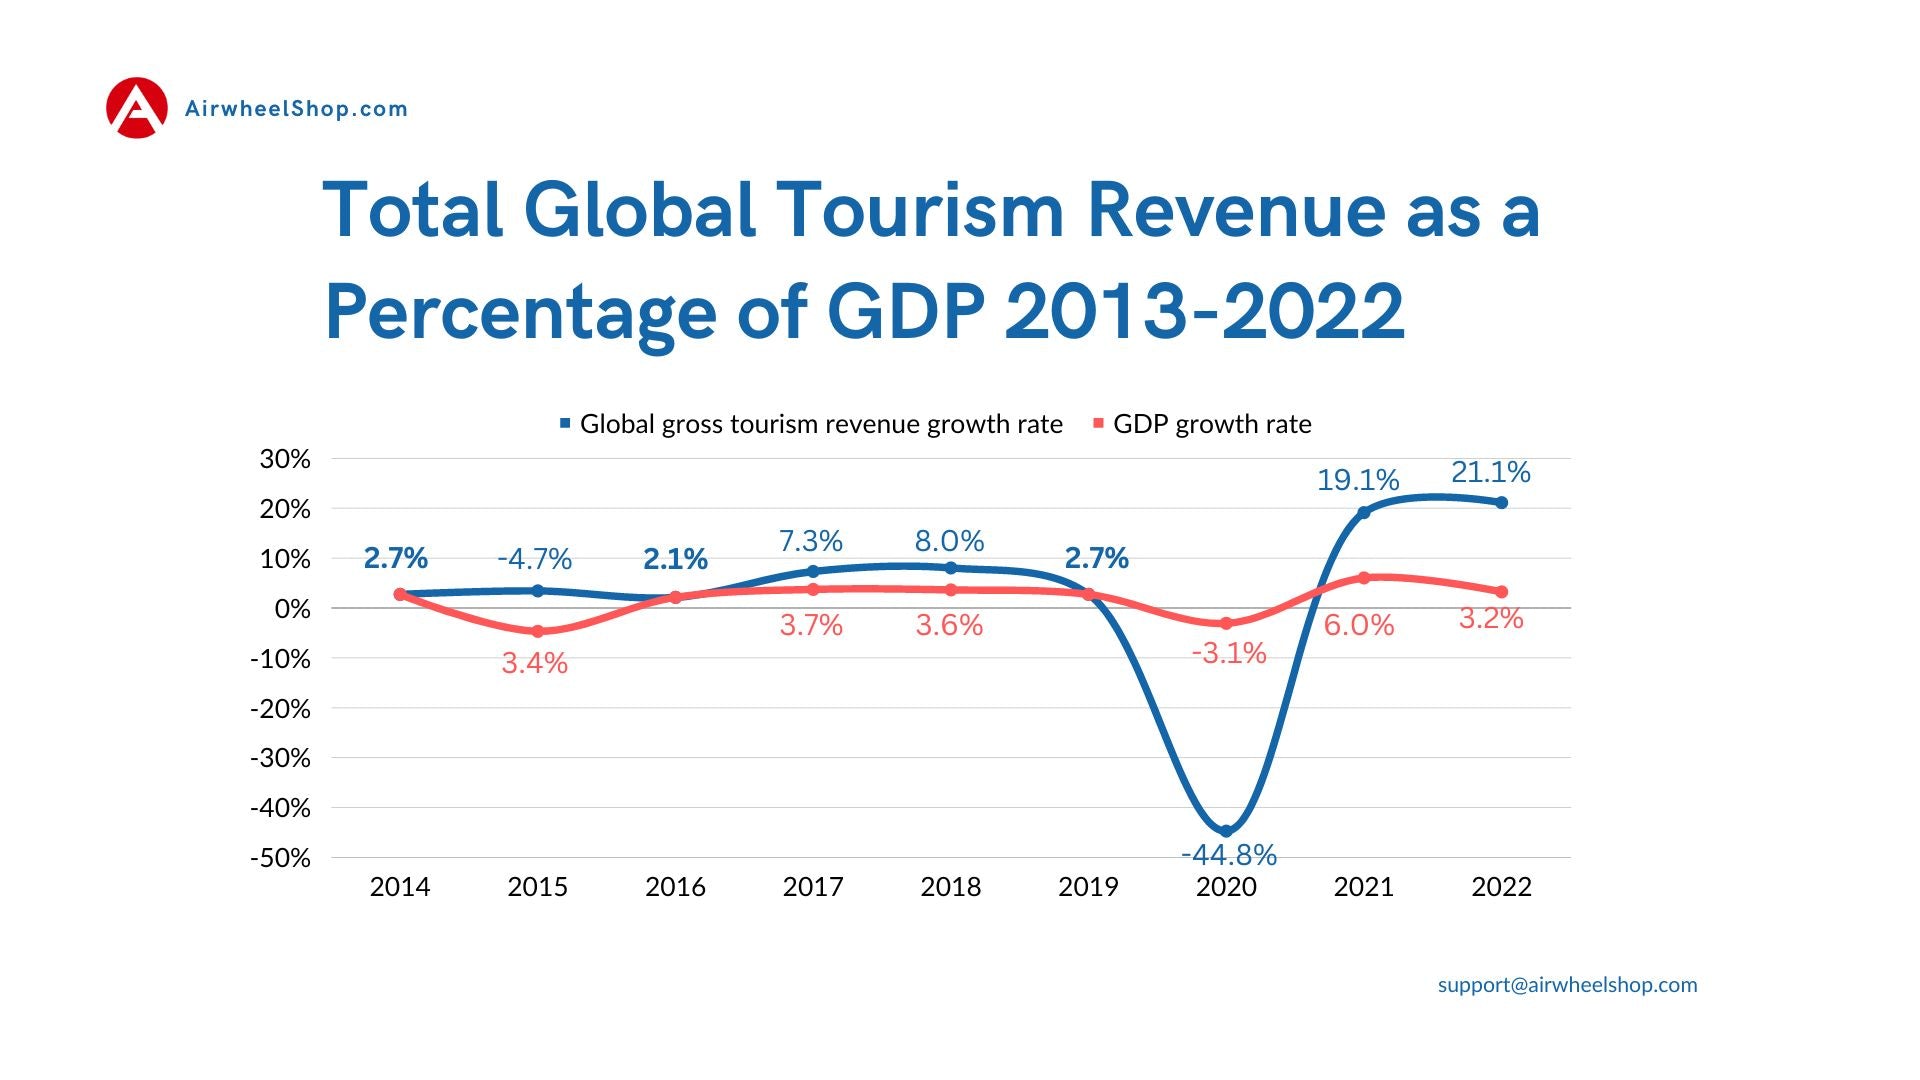
Task: Click the 30% y-axis label
Action: [x=285, y=459]
